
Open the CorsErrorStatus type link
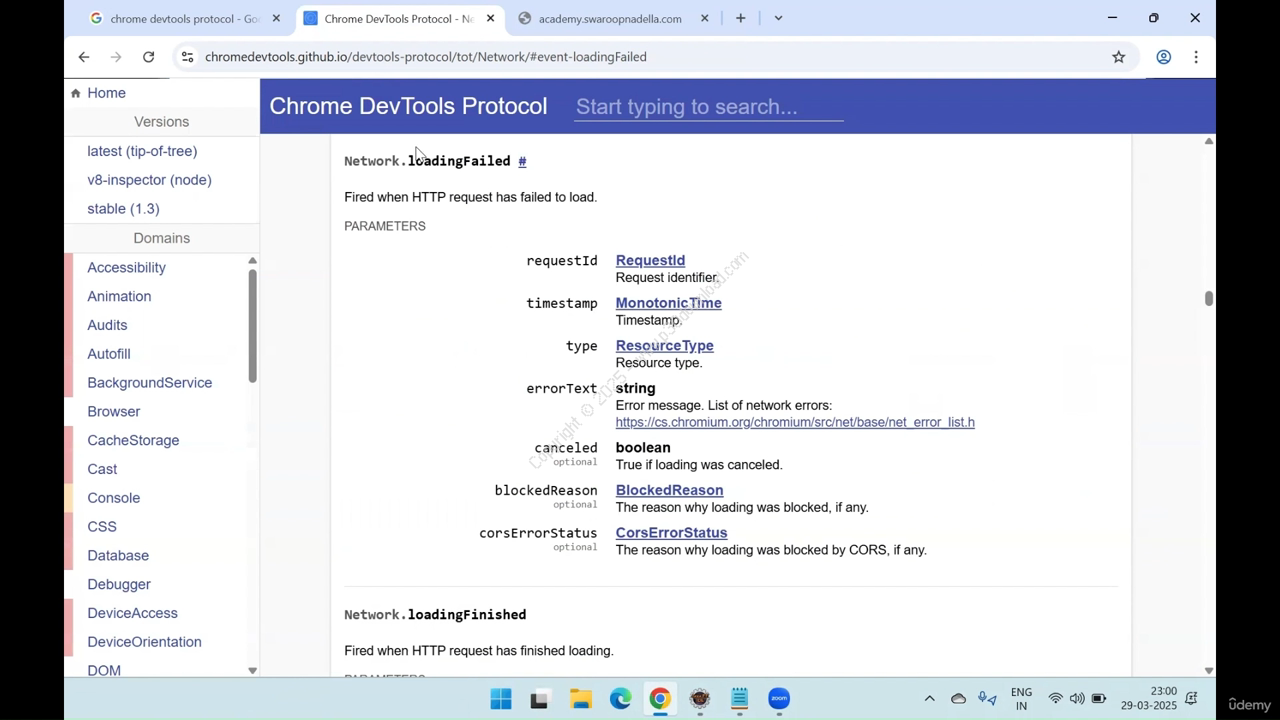pos(671,533)
